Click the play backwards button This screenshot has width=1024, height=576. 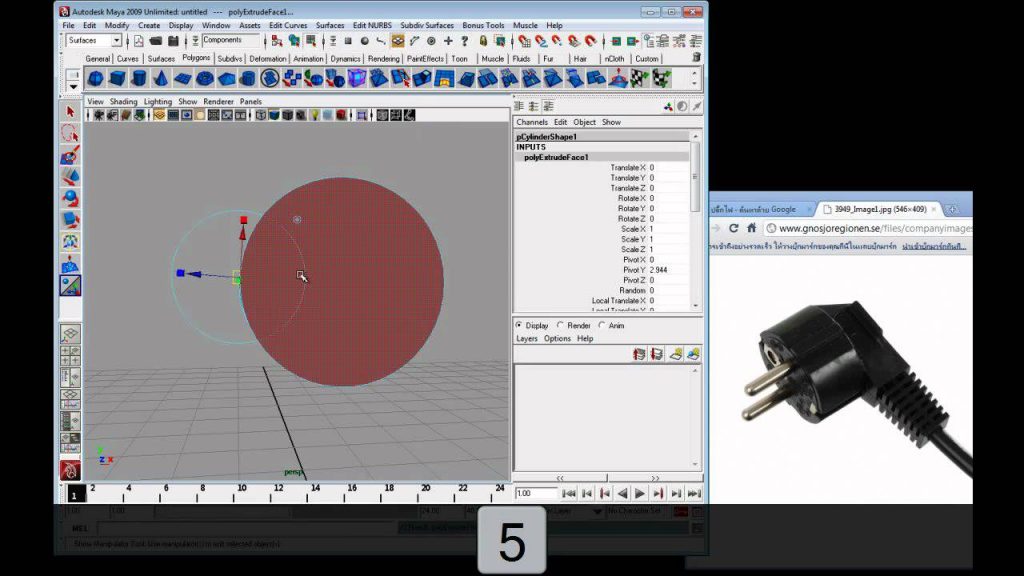(622, 494)
